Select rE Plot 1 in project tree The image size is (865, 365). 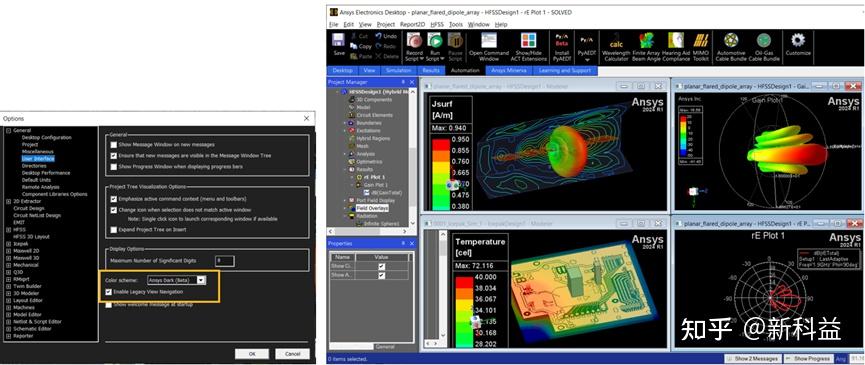374,177
